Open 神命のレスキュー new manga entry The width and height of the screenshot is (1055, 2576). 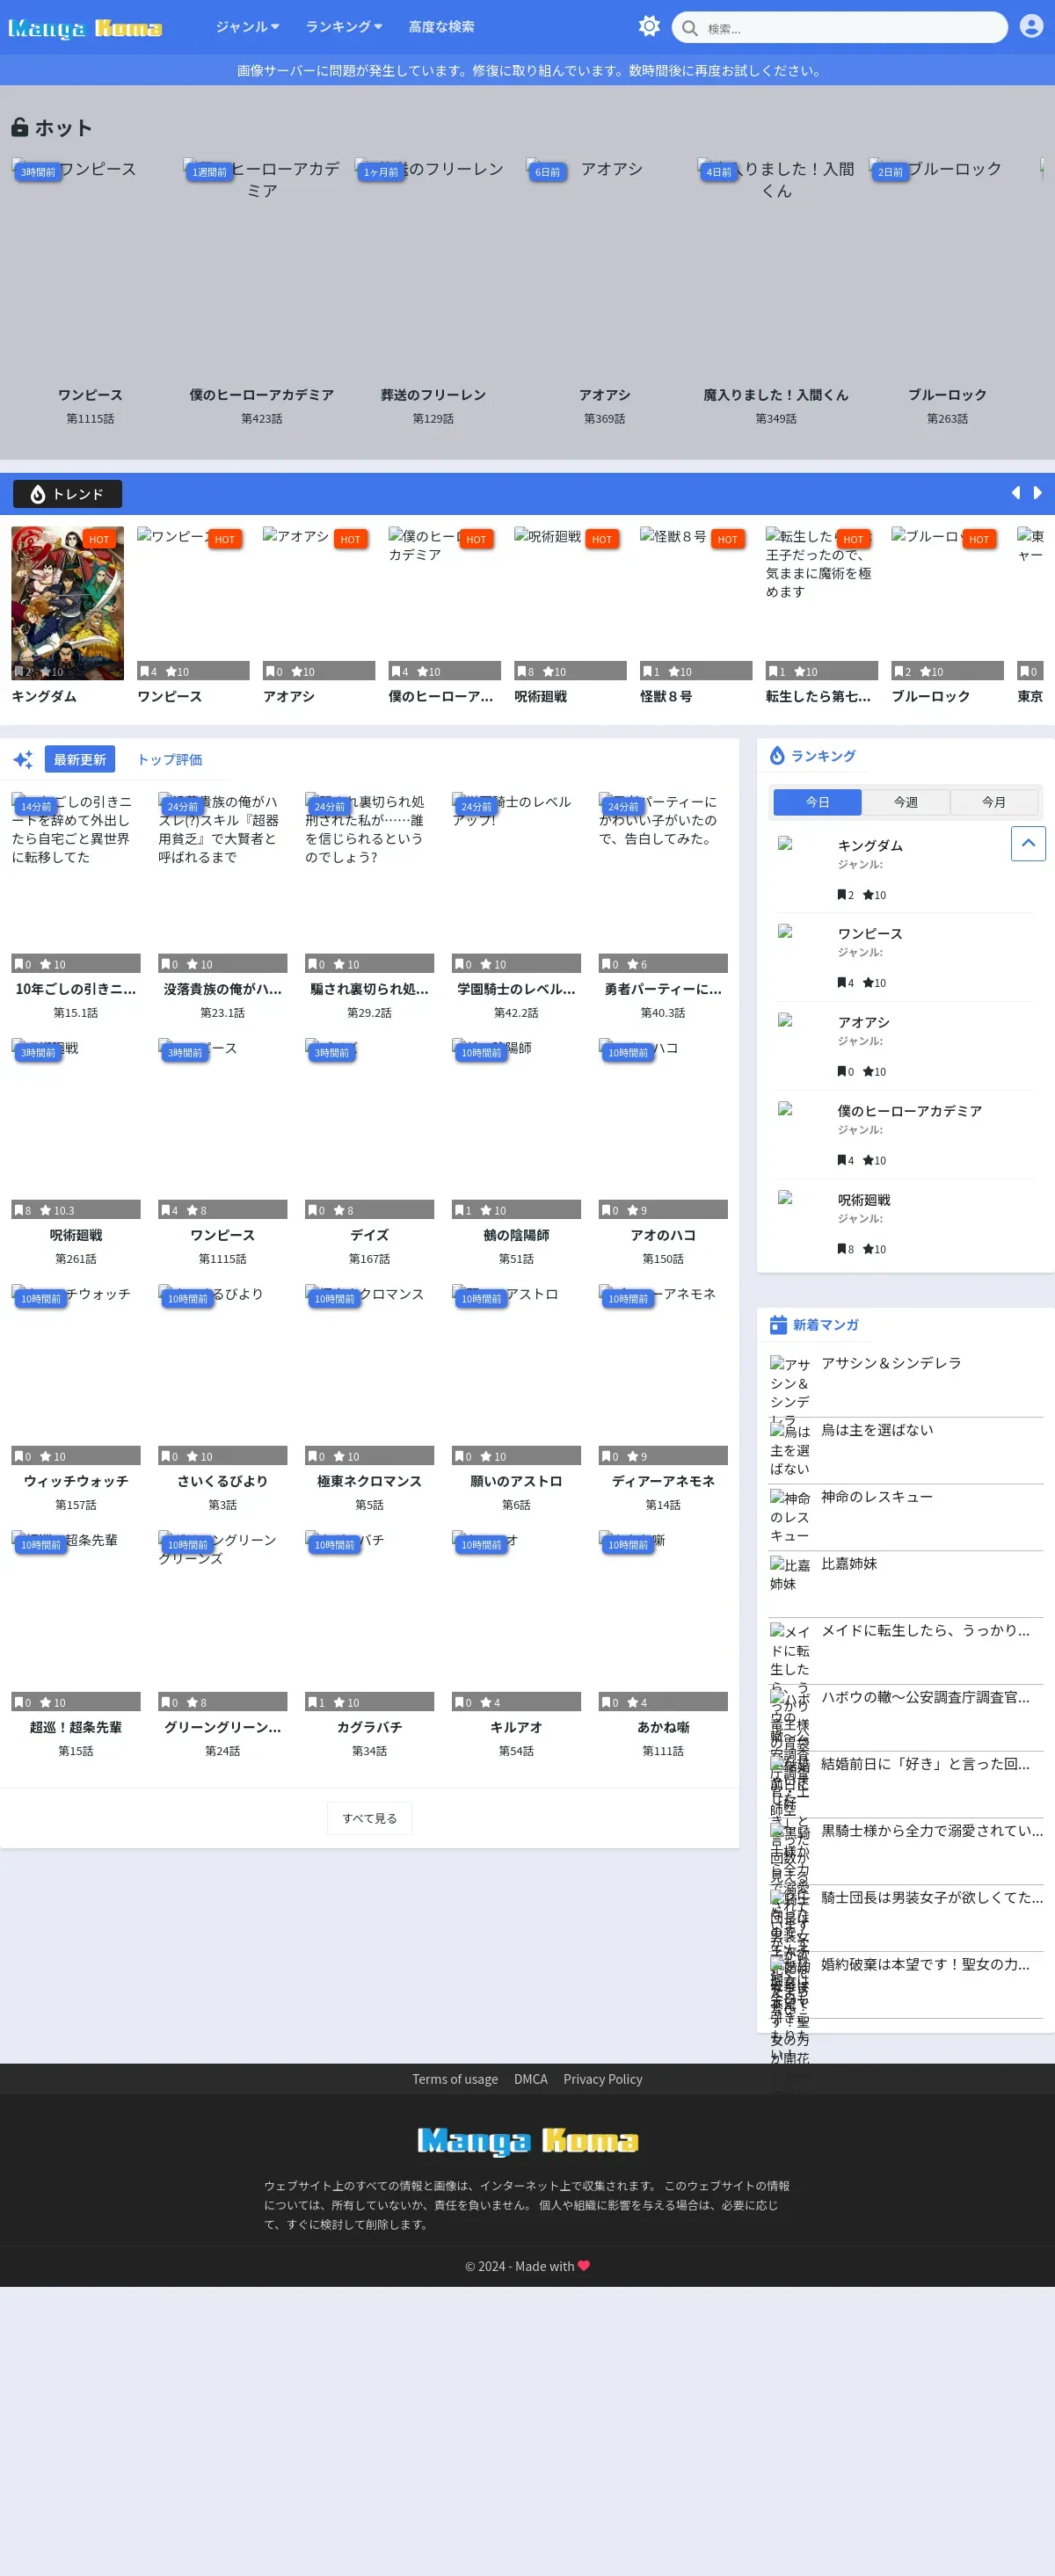pyautogui.click(x=877, y=1497)
